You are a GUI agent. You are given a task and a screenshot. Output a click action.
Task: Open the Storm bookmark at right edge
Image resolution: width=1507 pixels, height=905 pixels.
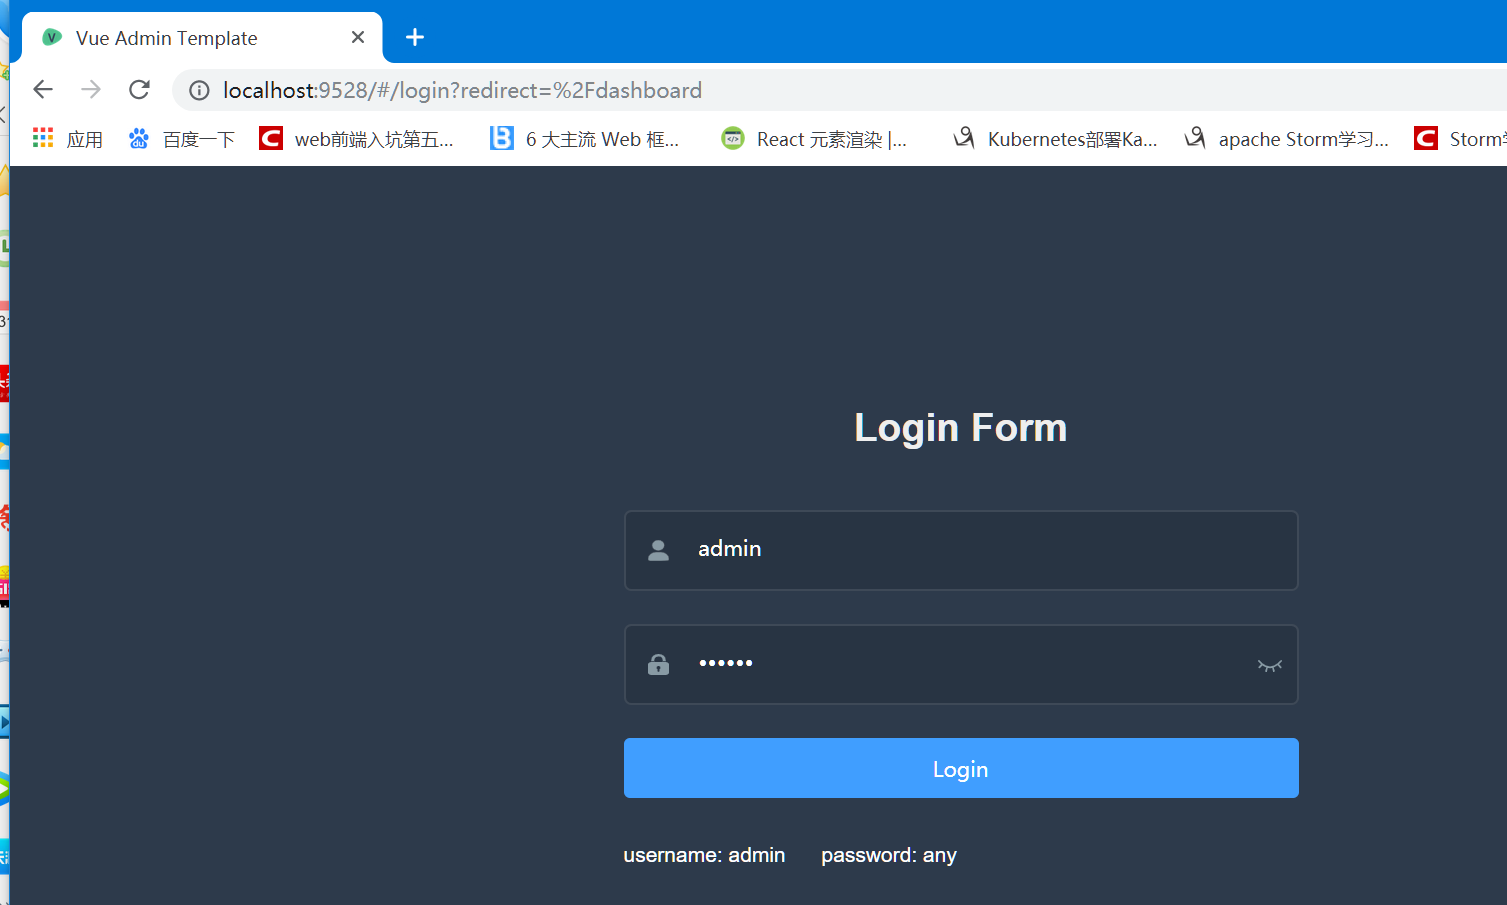tap(1460, 139)
